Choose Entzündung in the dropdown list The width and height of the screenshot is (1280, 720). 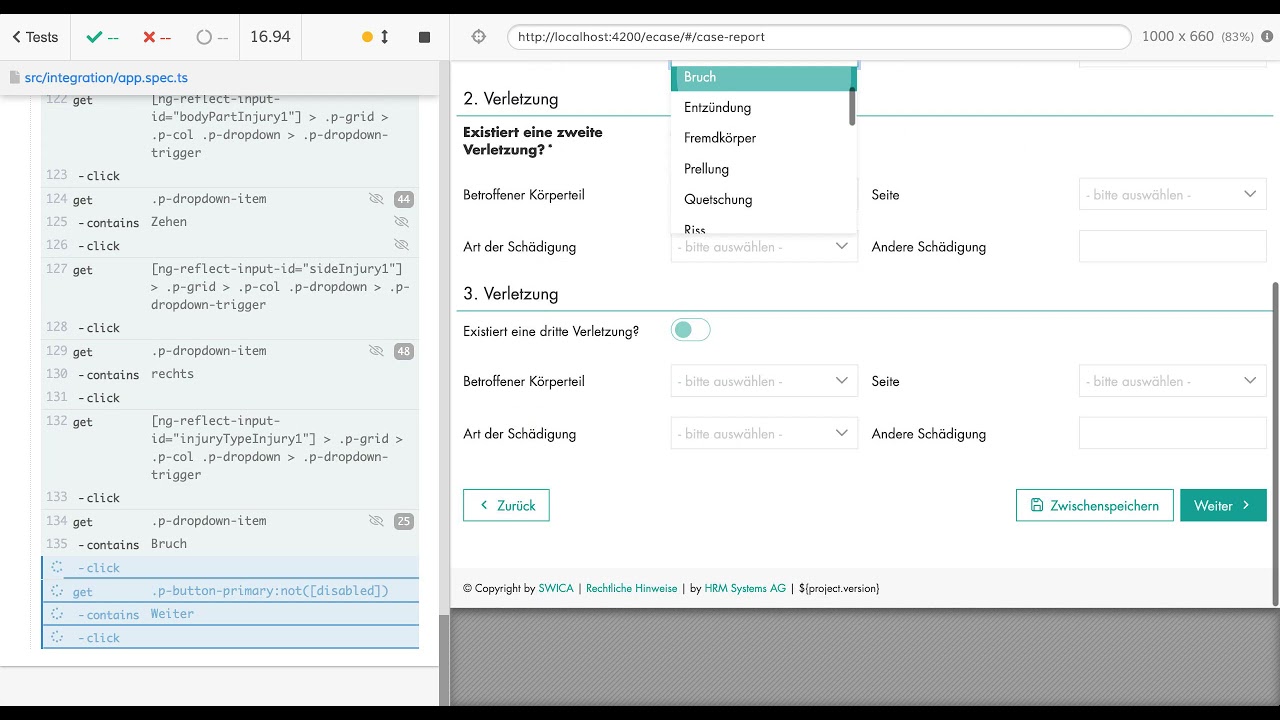tap(764, 107)
